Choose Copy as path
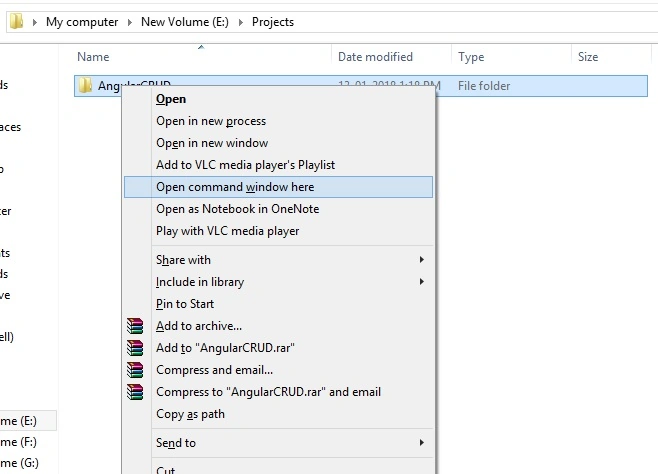658x474 pixels. click(191, 414)
